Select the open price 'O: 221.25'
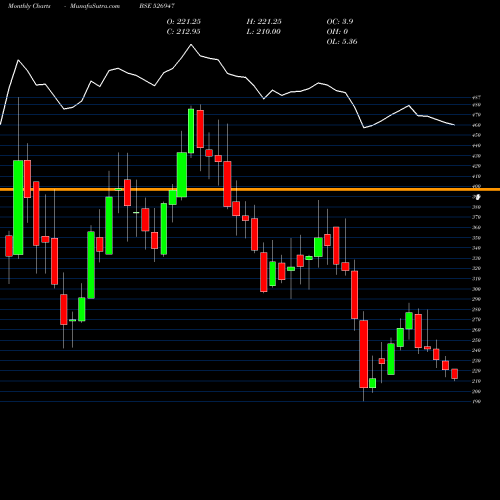This screenshot has width=500, height=500. (184, 21)
